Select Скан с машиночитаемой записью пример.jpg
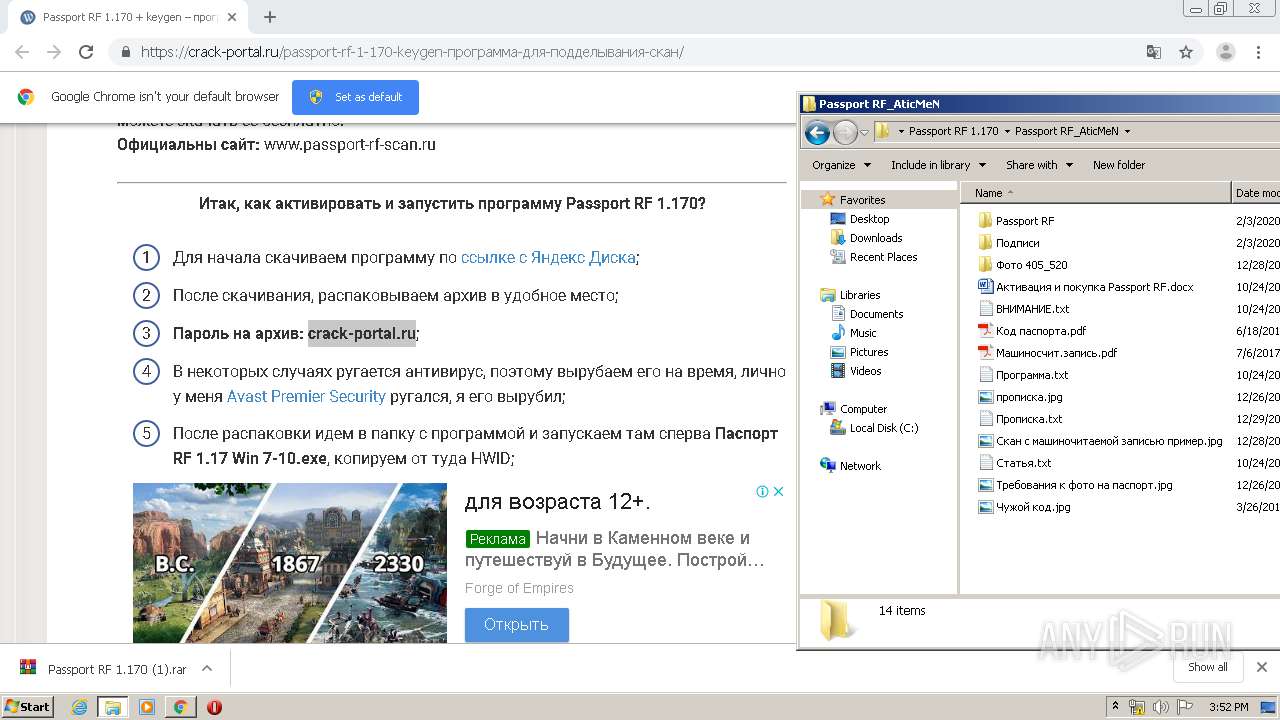This screenshot has width=1280, height=720. [x=1109, y=441]
